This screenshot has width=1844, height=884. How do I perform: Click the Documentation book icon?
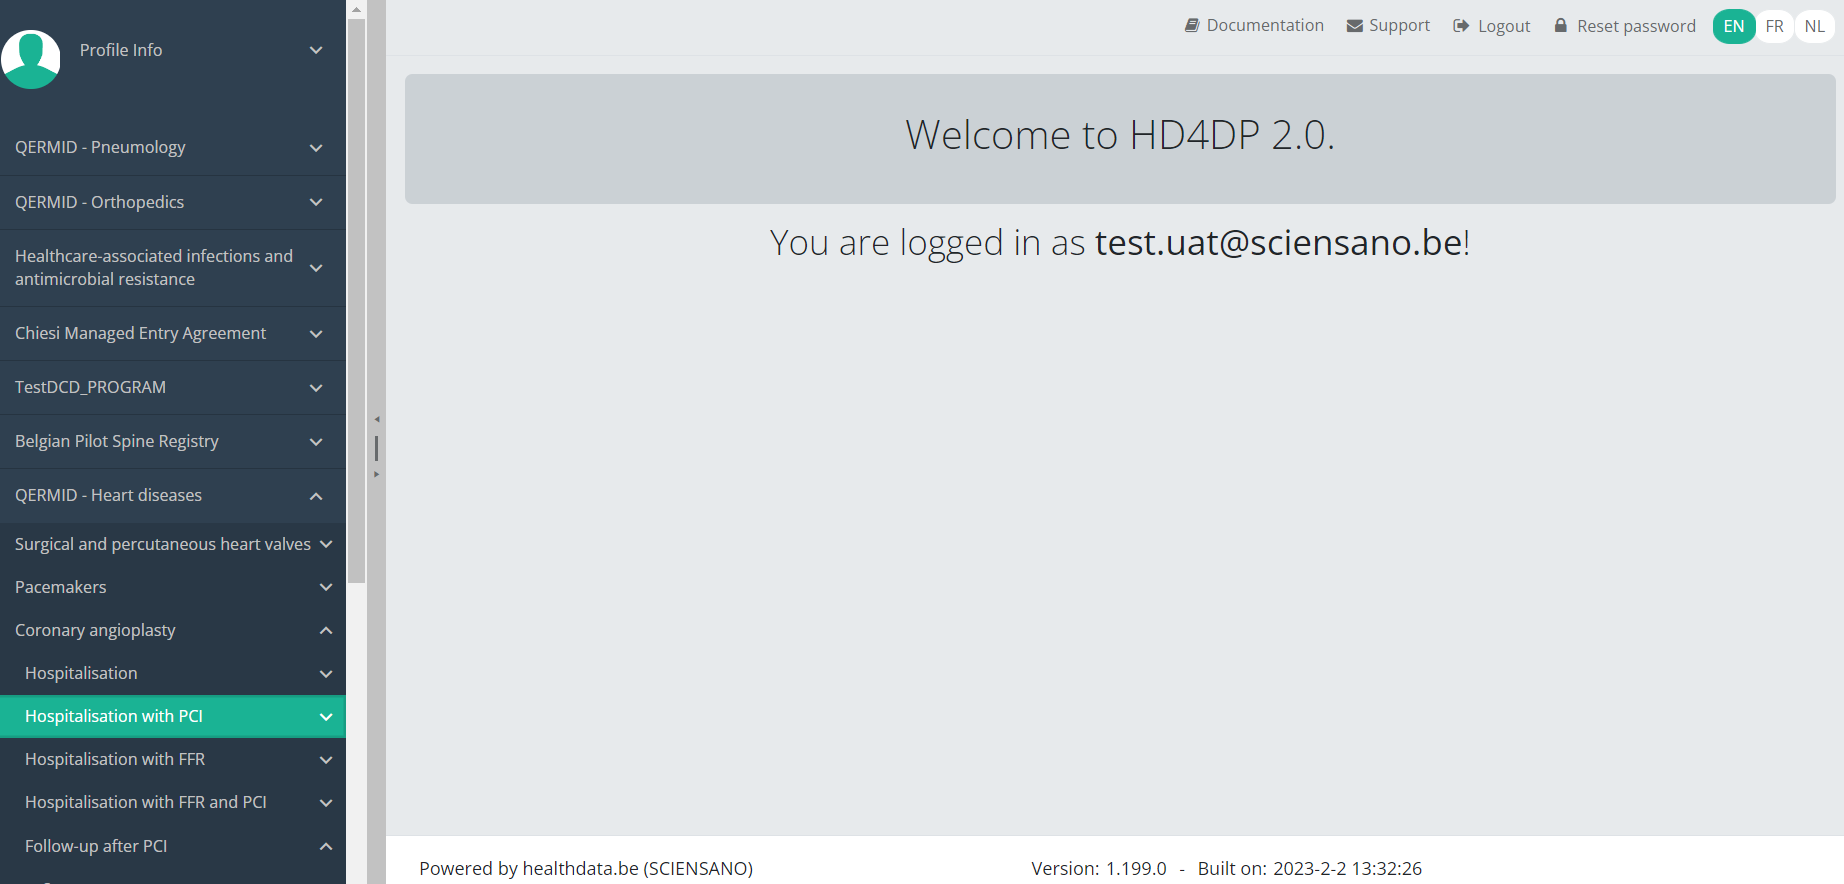tap(1192, 26)
